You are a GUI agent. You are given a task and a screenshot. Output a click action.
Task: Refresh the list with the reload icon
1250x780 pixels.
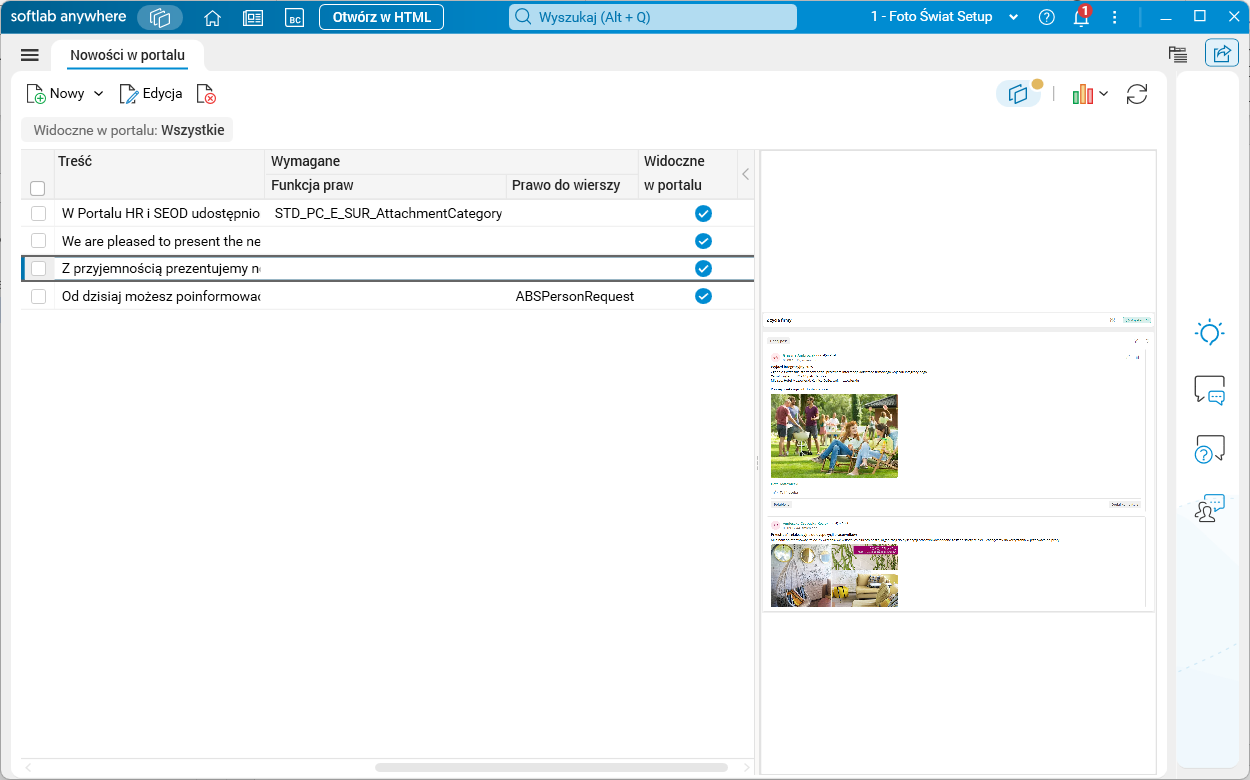click(x=1137, y=94)
